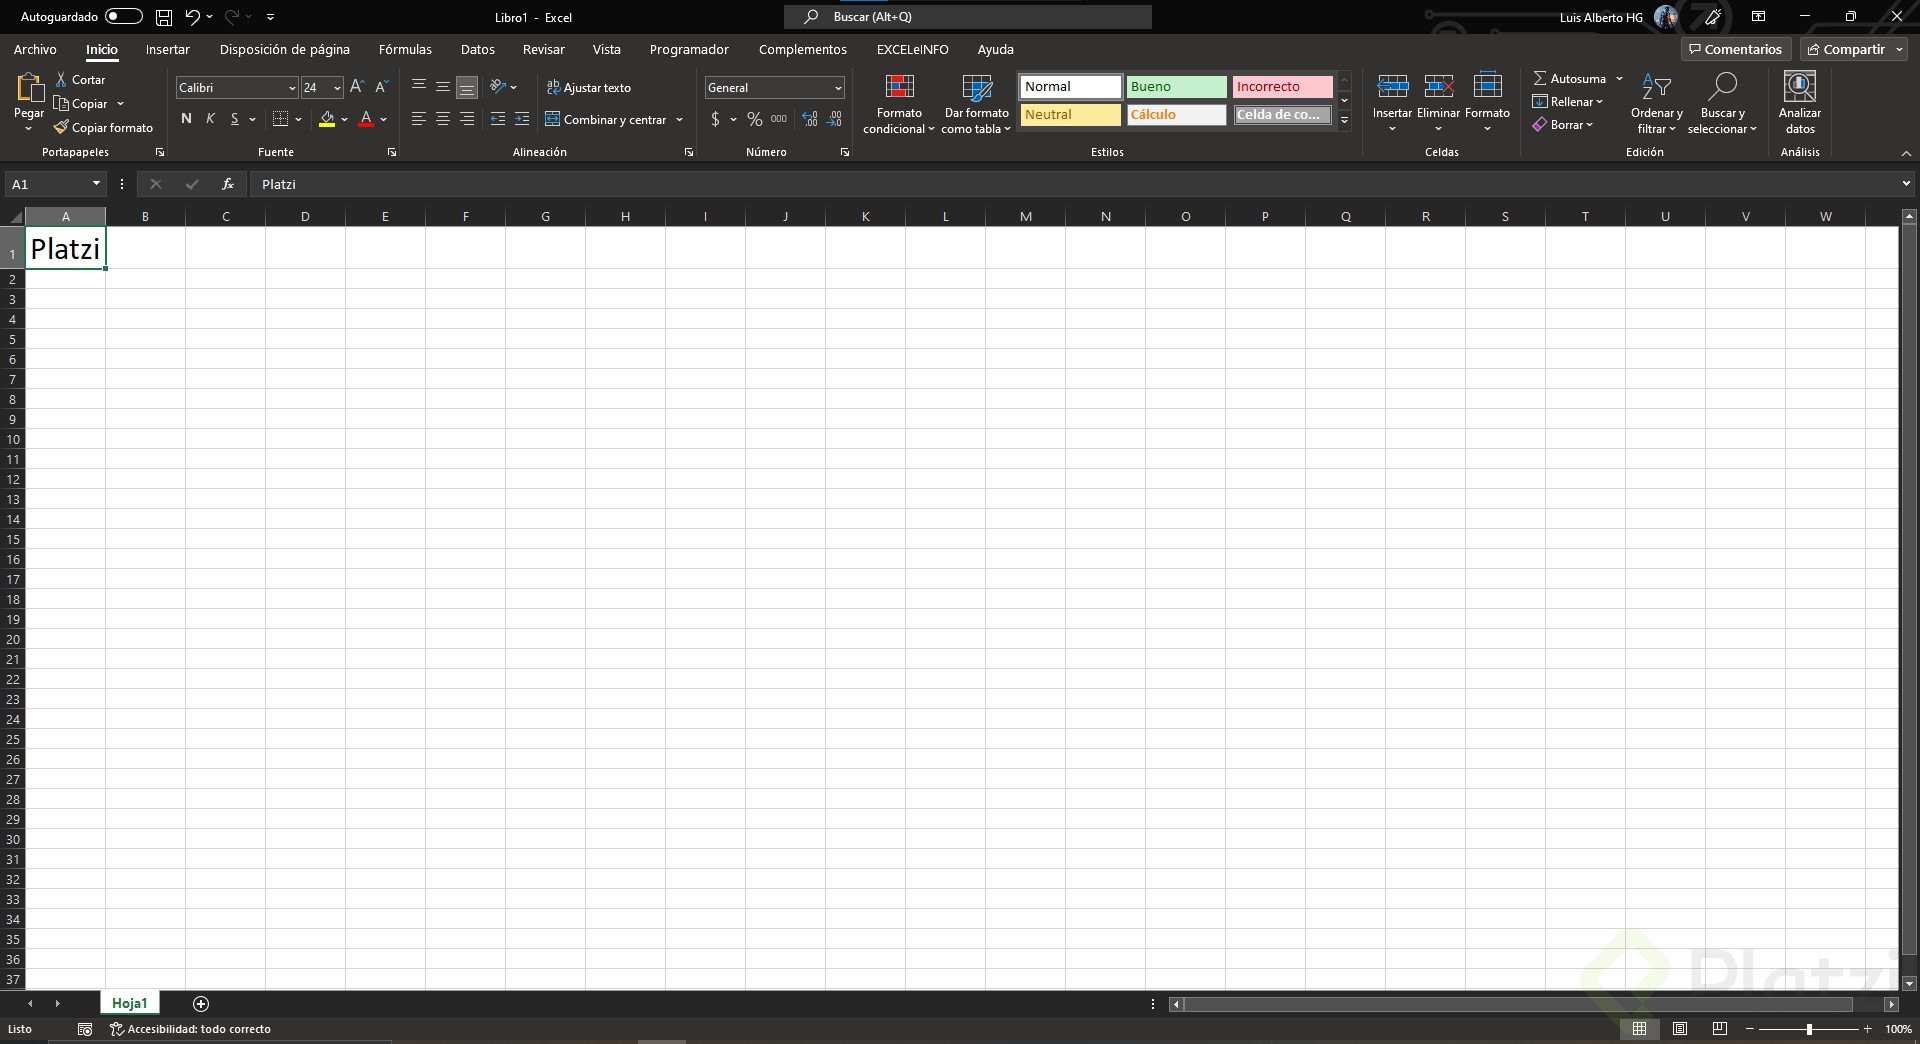
Task: Decrease indent icon in Alineación
Action: (x=498, y=119)
